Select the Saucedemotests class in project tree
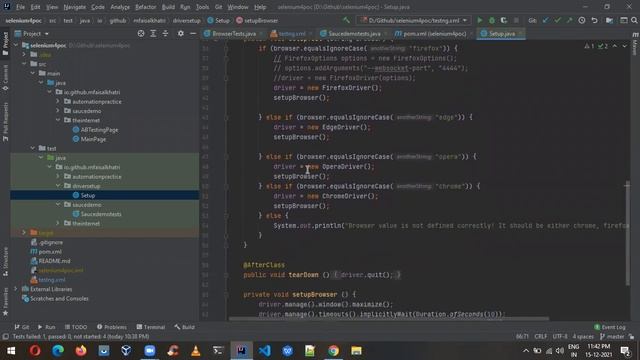The width and height of the screenshot is (640, 360). (x=97, y=214)
